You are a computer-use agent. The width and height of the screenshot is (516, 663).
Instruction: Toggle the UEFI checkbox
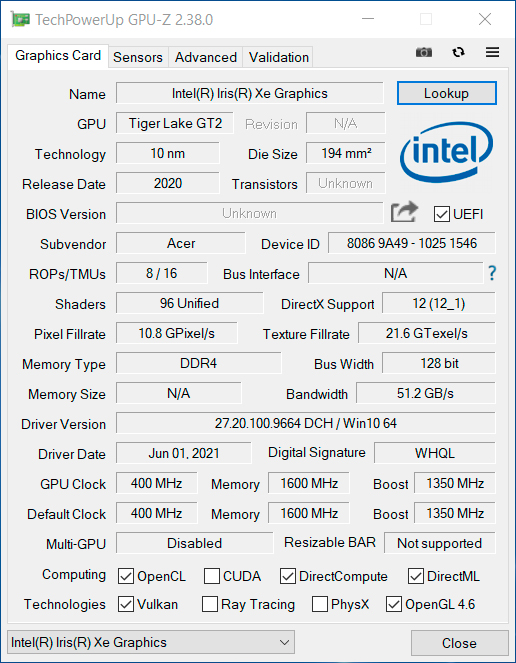click(442, 214)
